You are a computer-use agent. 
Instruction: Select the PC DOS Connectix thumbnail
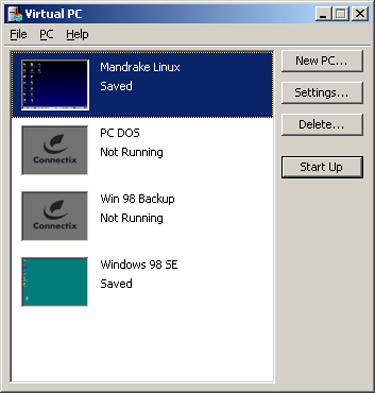click(55, 150)
